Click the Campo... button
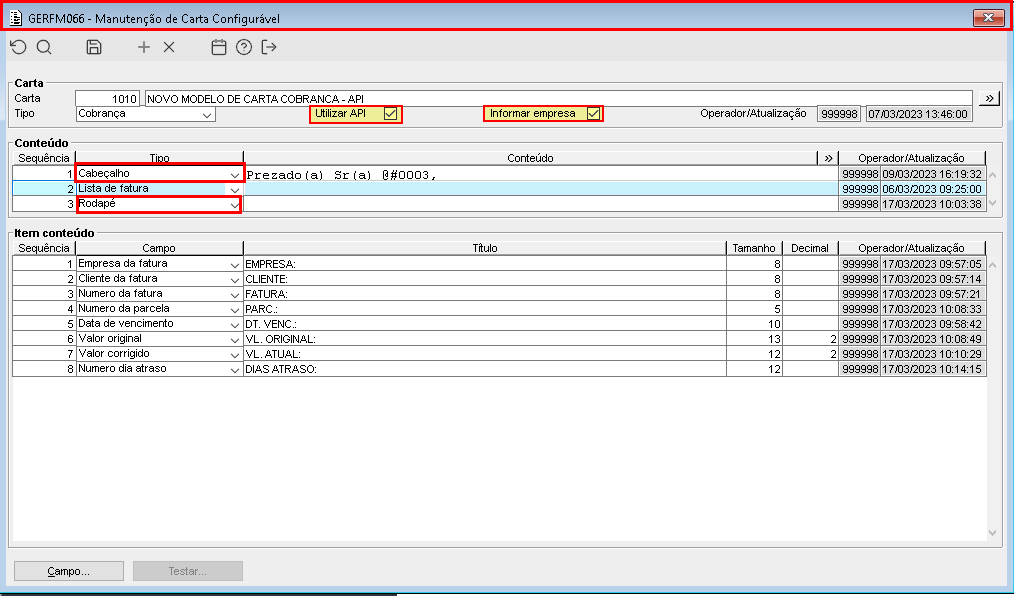 point(69,571)
